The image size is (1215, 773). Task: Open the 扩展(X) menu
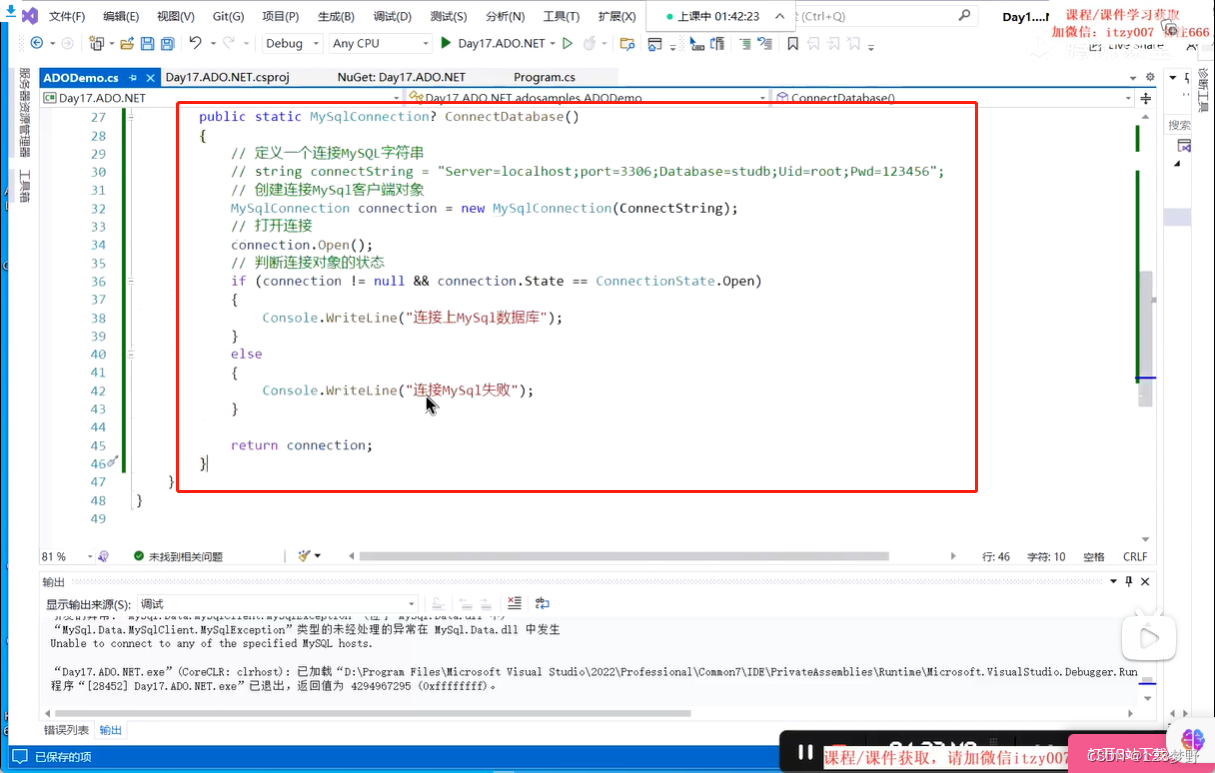[x=617, y=16]
